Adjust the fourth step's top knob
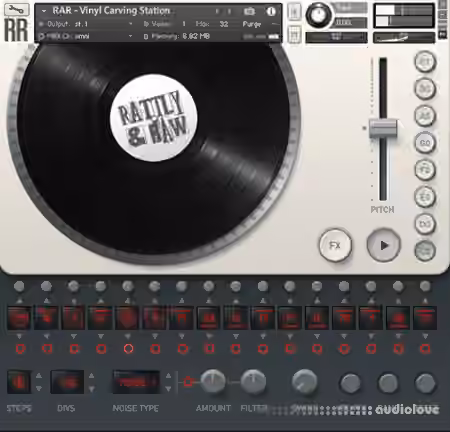The width and height of the screenshot is (450, 432). [x=100, y=286]
